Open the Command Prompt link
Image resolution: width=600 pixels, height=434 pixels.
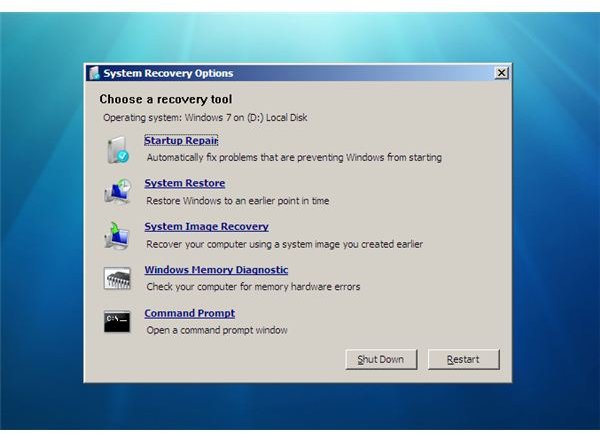[189, 313]
